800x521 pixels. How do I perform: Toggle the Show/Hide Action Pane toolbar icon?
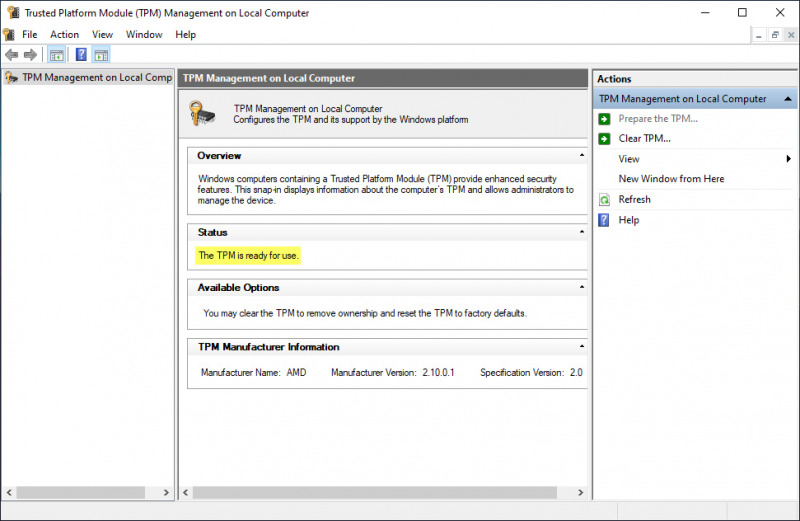click(x=101, y=55)
